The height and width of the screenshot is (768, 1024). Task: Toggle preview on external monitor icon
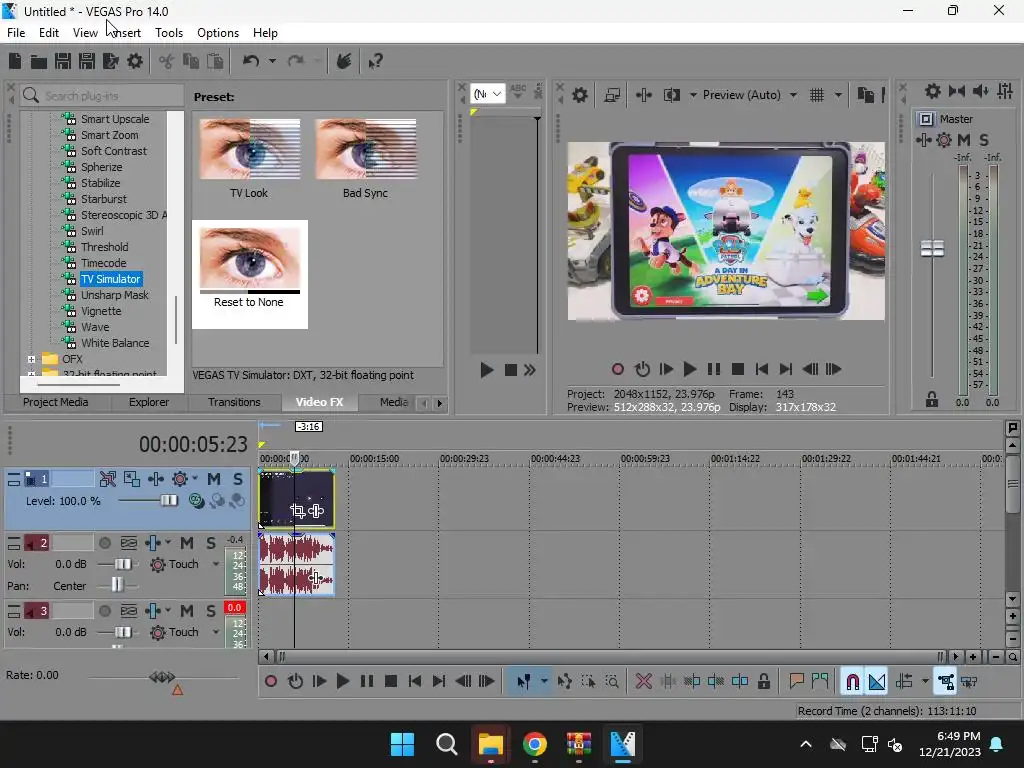pos(612,95)
